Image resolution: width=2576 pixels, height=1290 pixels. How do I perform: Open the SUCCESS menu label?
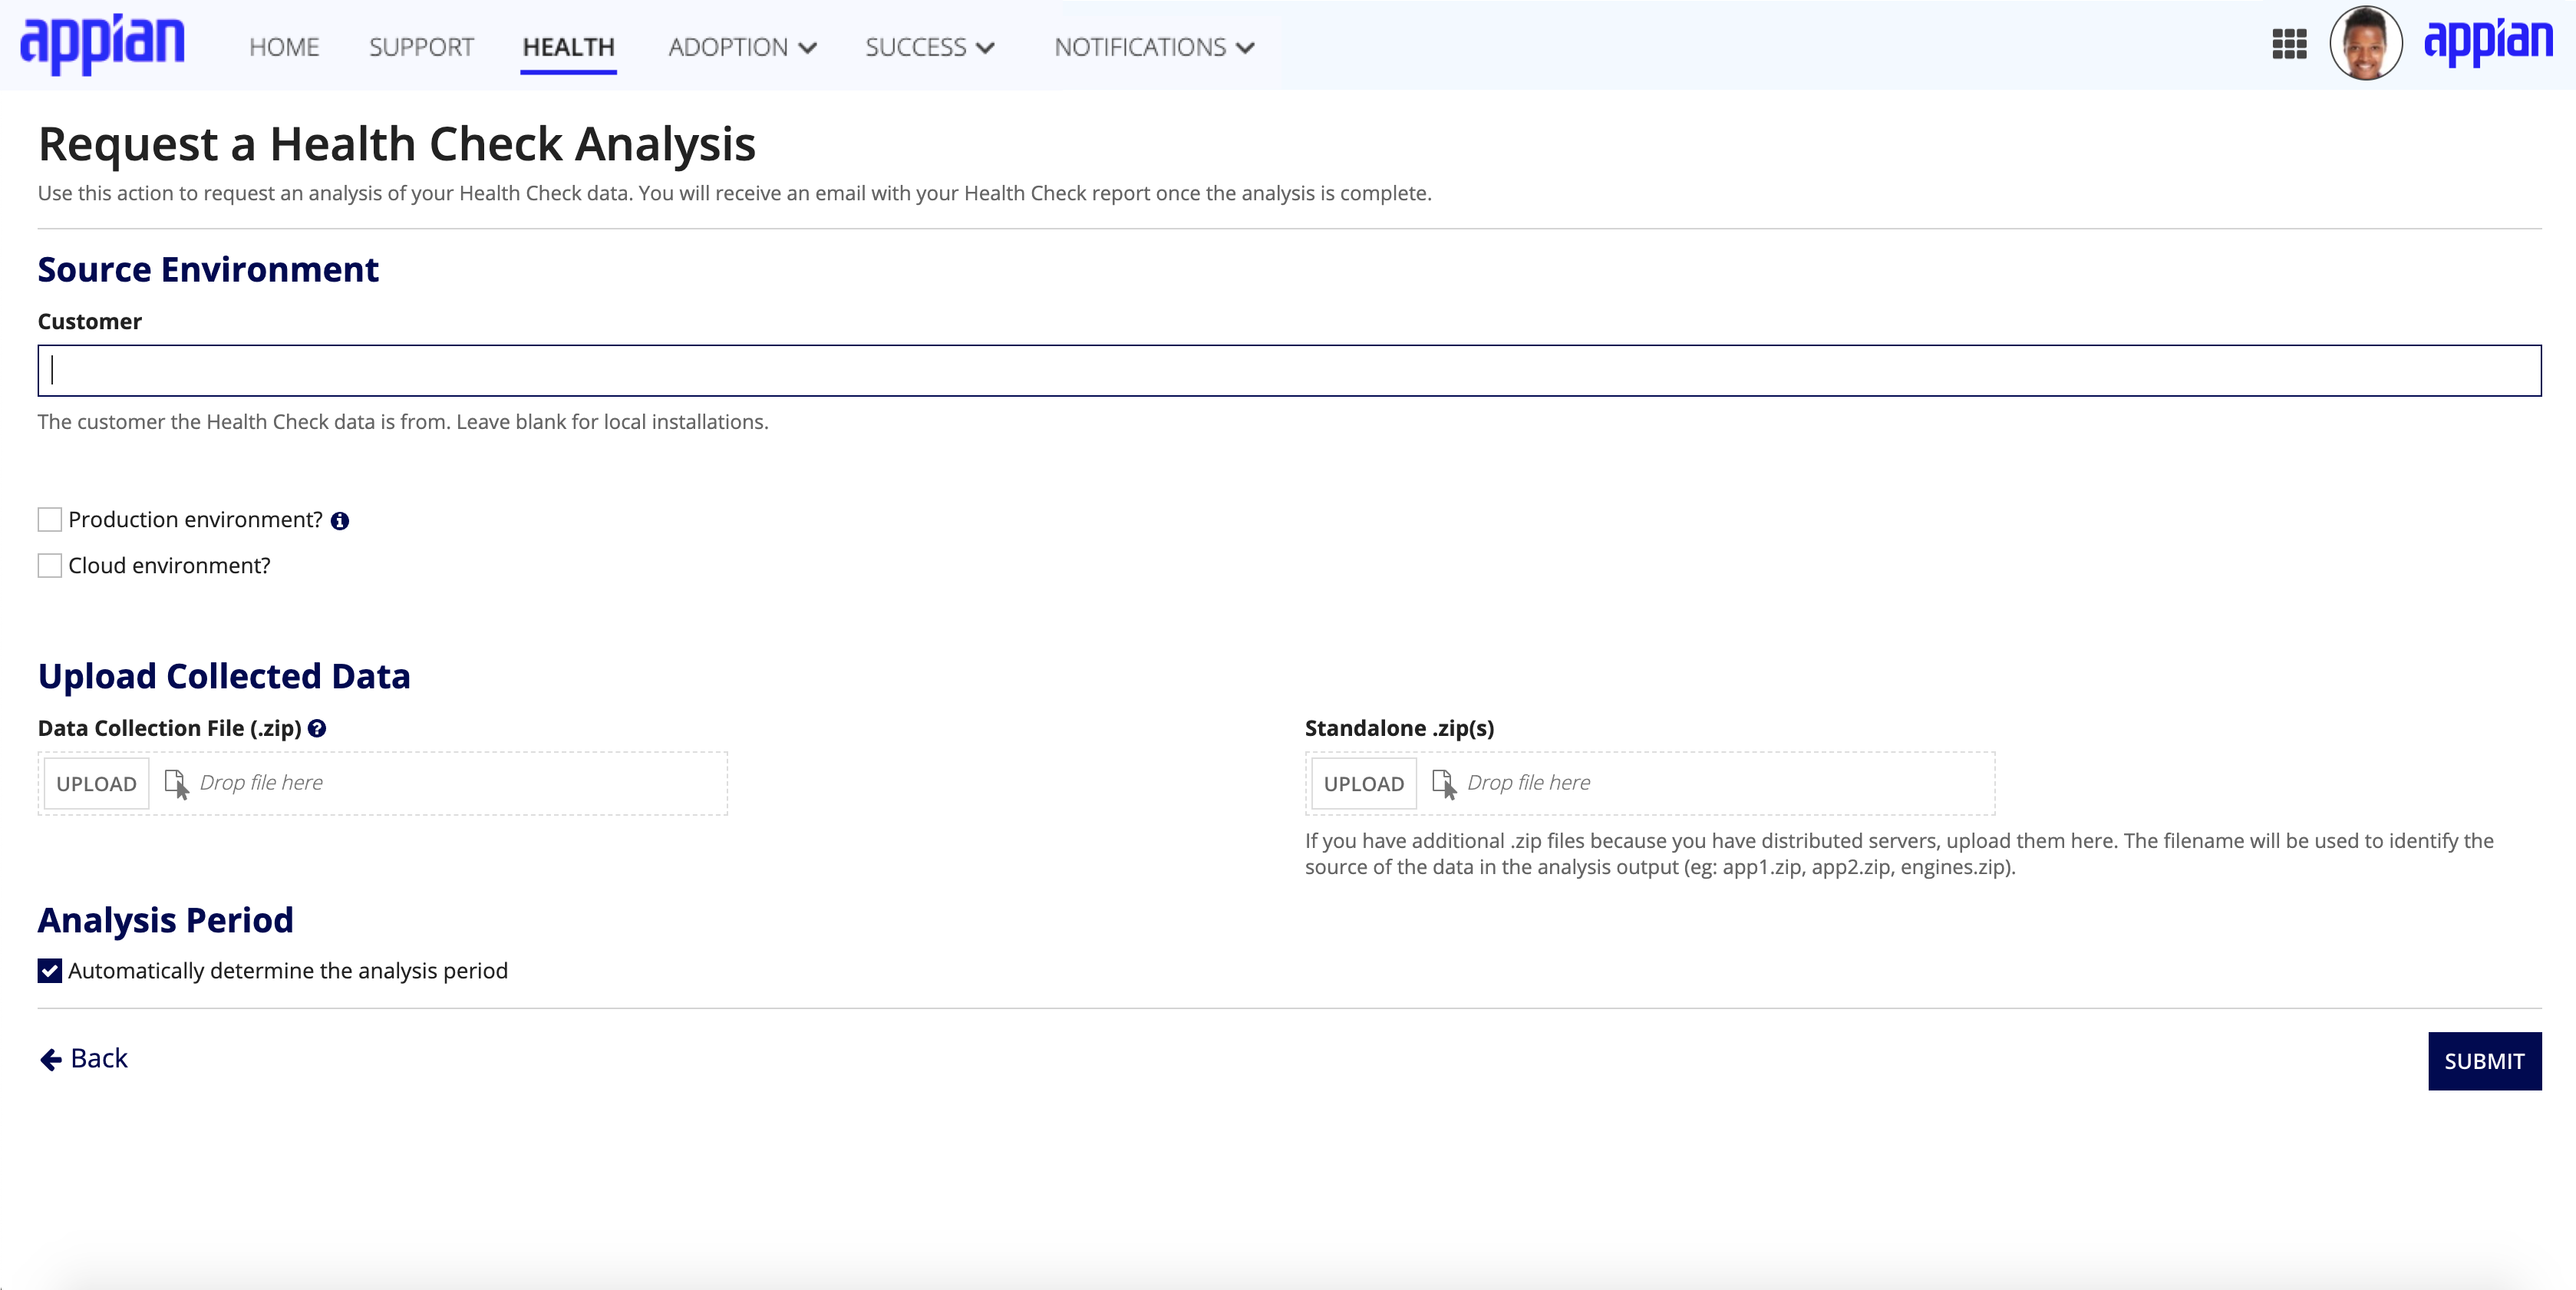[x=916, y=47]
